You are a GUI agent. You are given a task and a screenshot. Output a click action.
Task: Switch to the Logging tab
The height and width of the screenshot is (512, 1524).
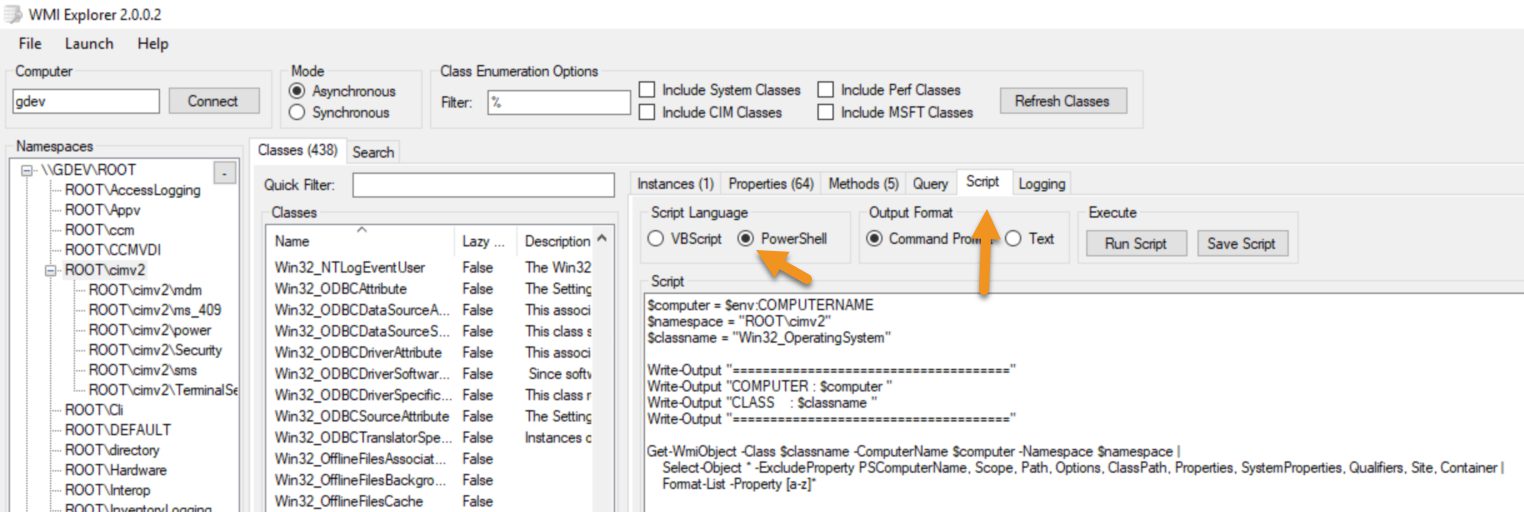(1041, 184)
